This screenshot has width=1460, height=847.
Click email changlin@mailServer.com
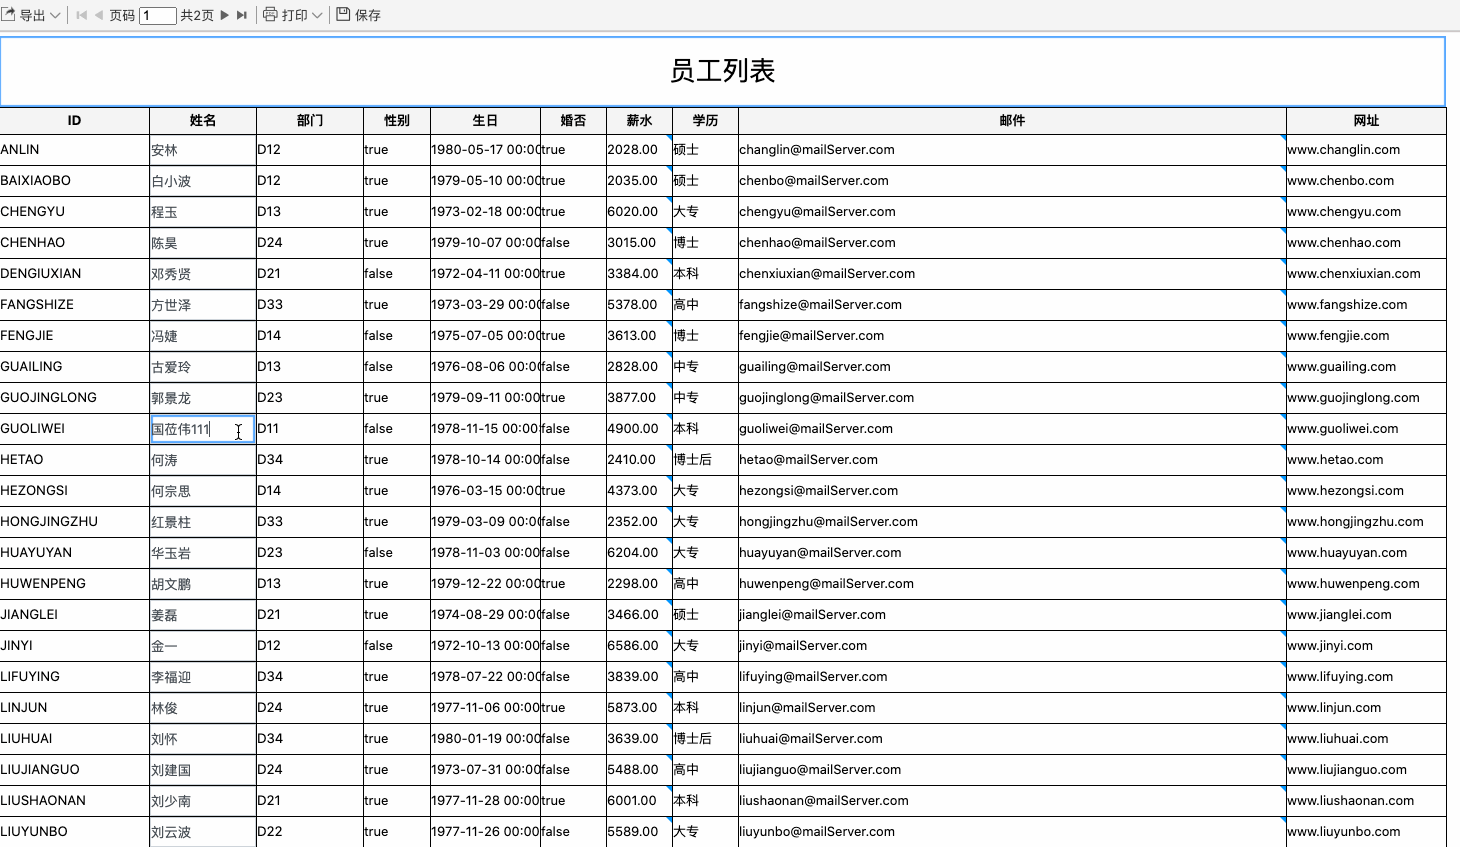click(817, 149)
